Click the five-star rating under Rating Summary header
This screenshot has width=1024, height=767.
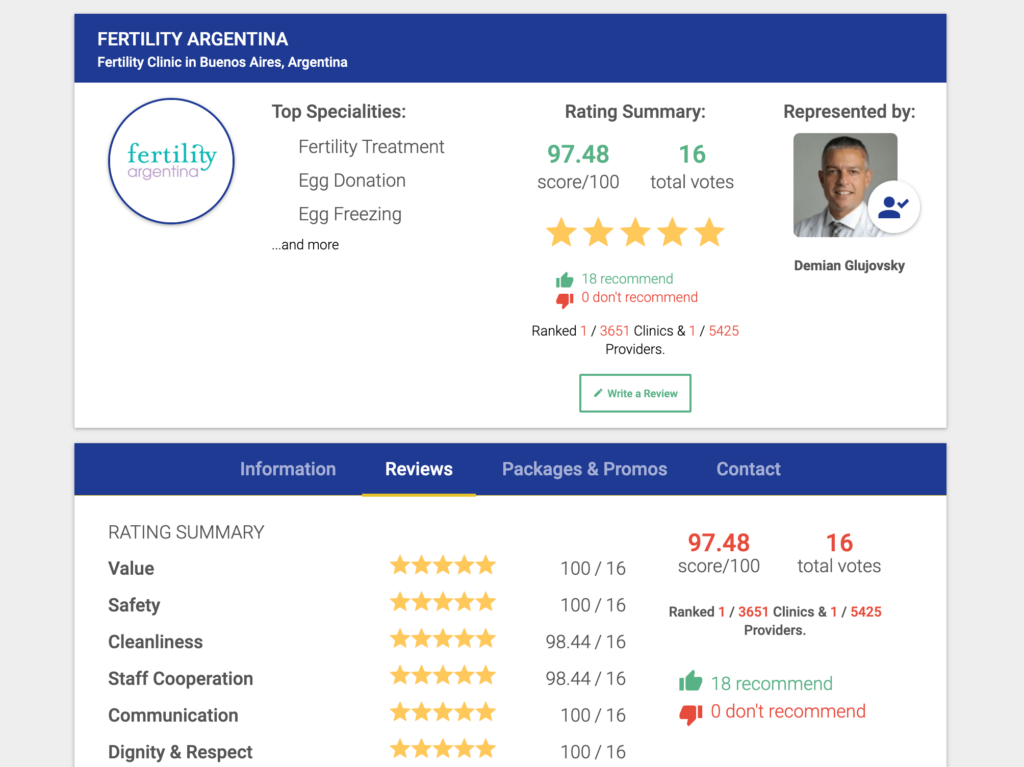point(635,233)
